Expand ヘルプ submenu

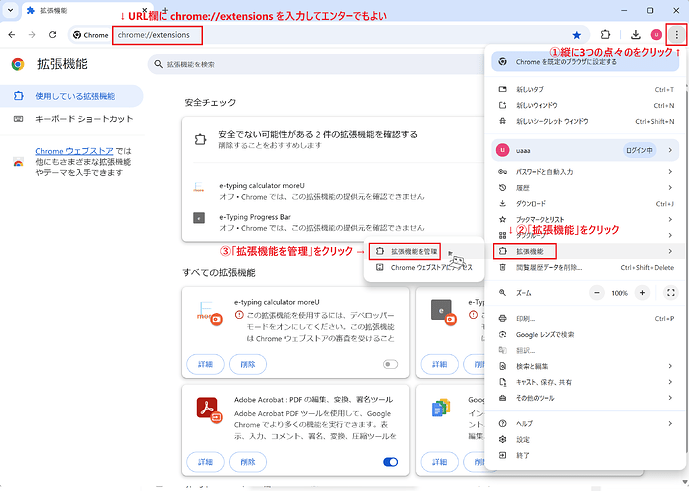tap(585, 423)
